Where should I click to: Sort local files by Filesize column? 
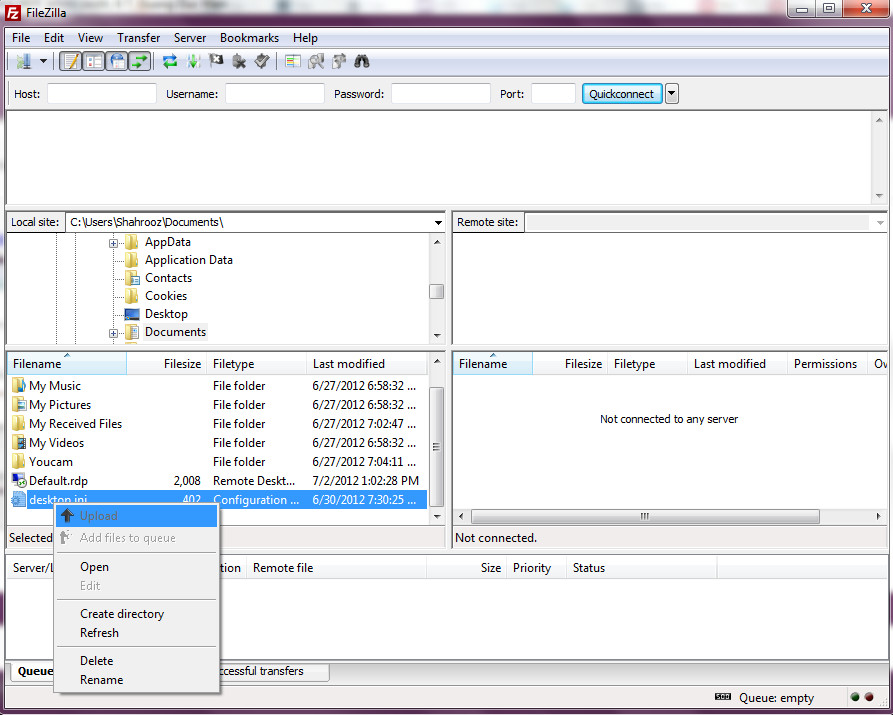(166, 363)
